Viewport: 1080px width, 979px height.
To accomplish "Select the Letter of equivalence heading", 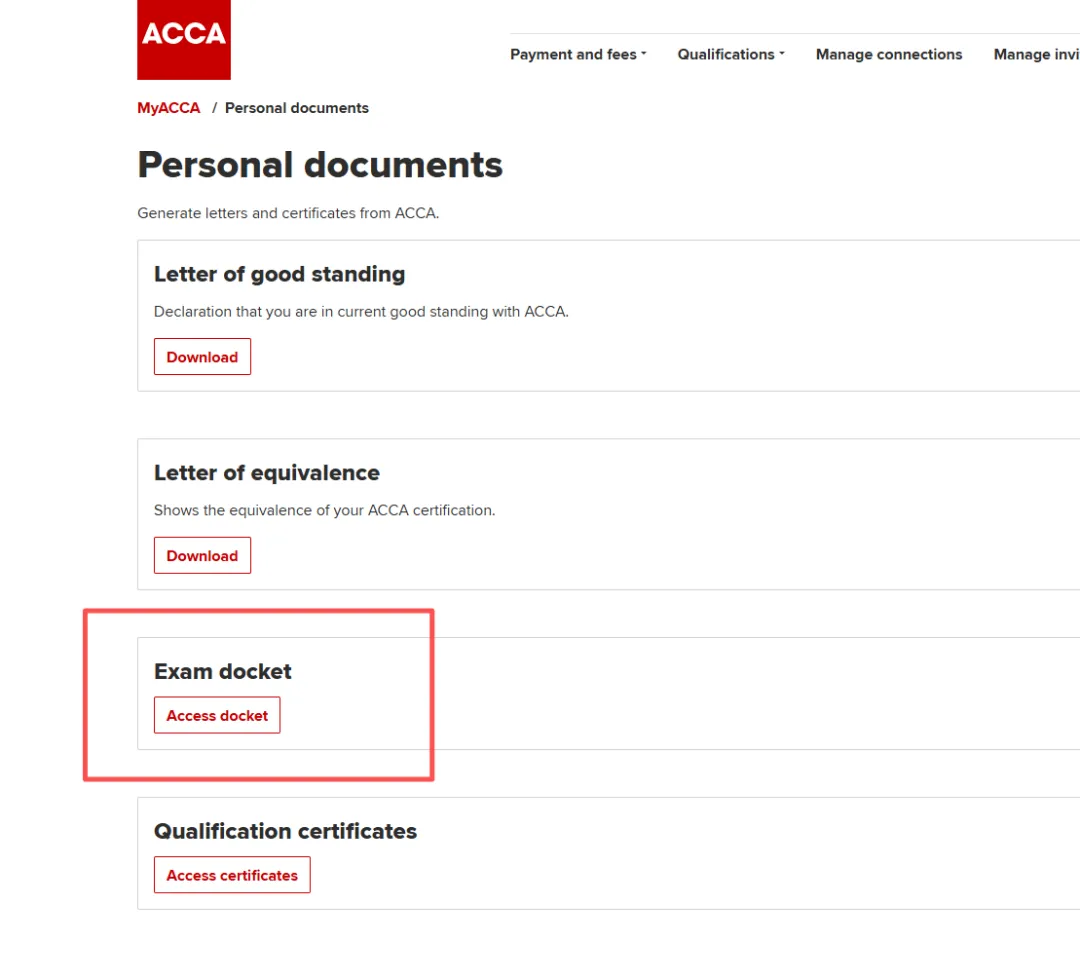I will (267, 473).
